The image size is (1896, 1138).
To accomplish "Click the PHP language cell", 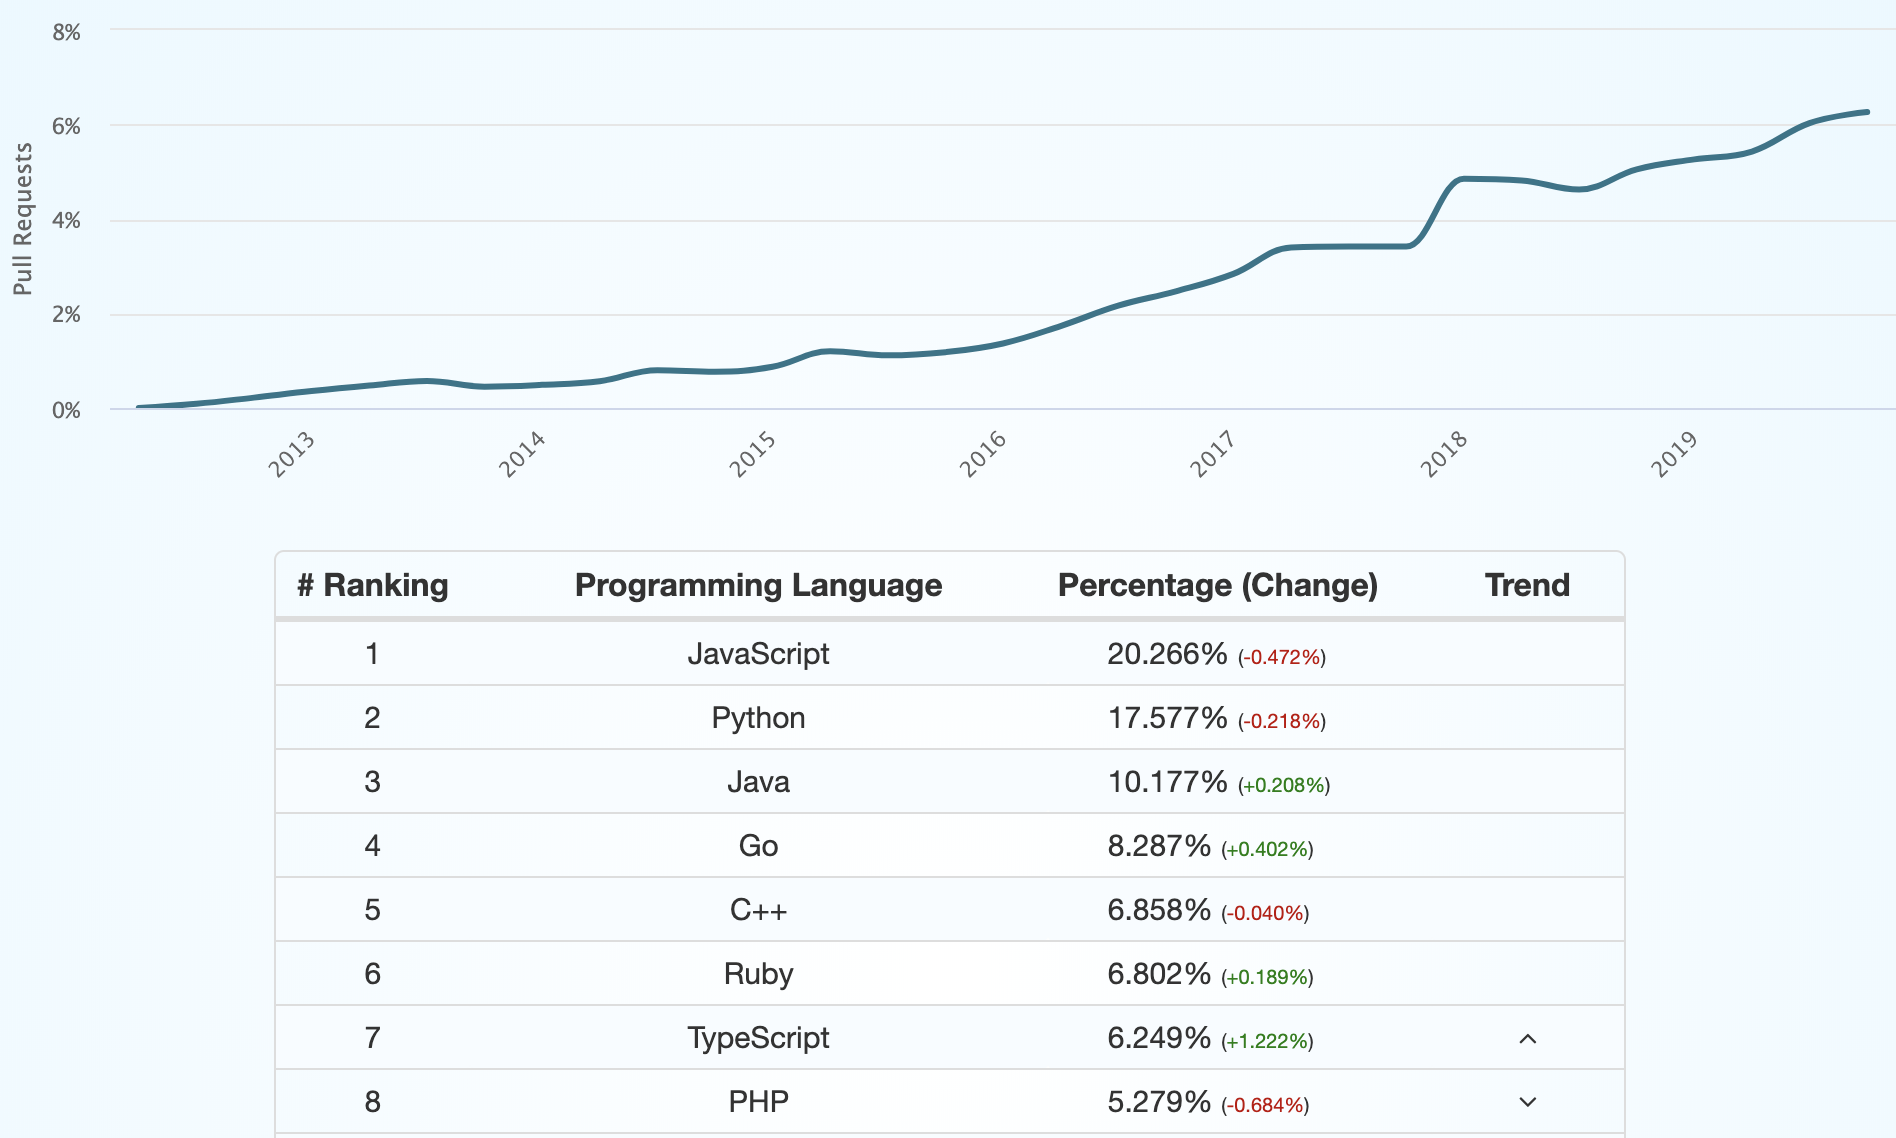I will point(758,1102).
